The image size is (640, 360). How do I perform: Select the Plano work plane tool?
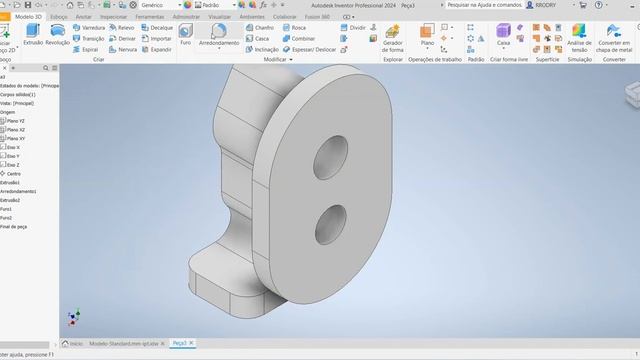(x=427, y=34)
